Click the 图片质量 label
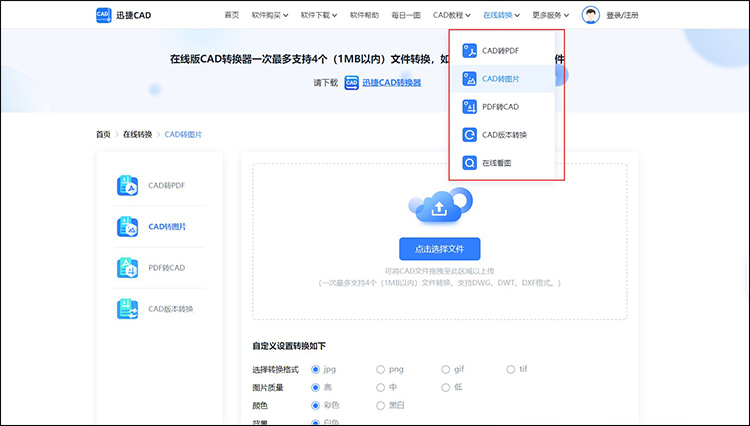Image resolution: width=750 pixels, height=426 pixels. [x=267, y=388]
